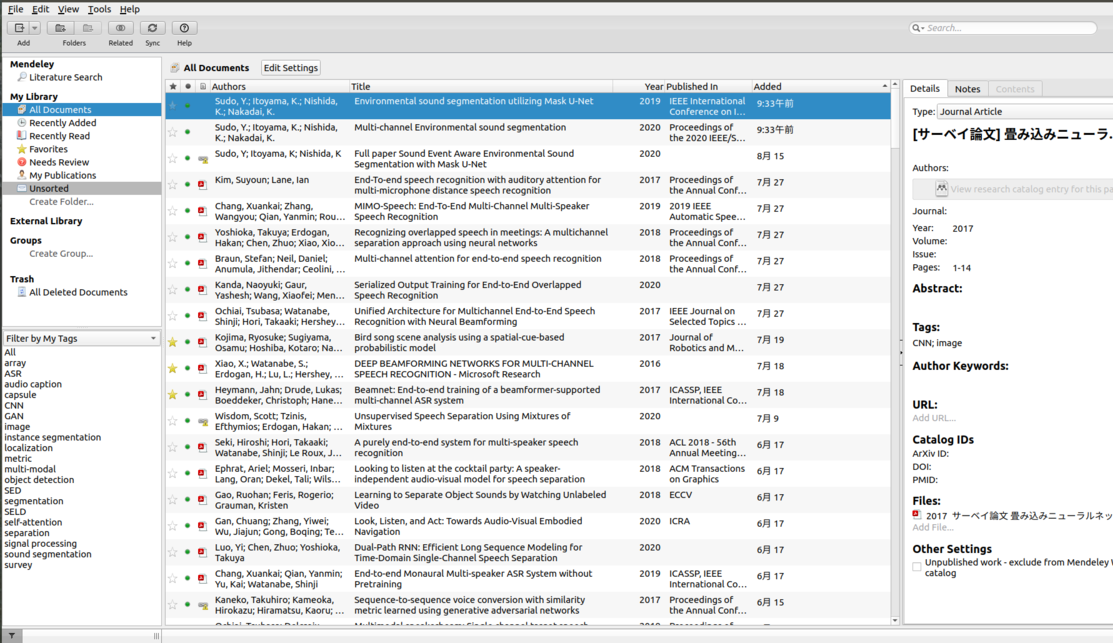The height and width of the screenshot is (643, 1113).
Task: Filter by the survey tag
Action: (x=18, y=565)
